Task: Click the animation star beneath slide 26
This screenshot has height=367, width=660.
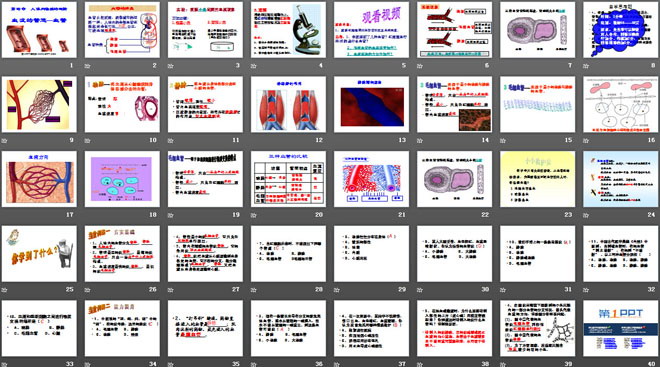Action: pos(88,290)
